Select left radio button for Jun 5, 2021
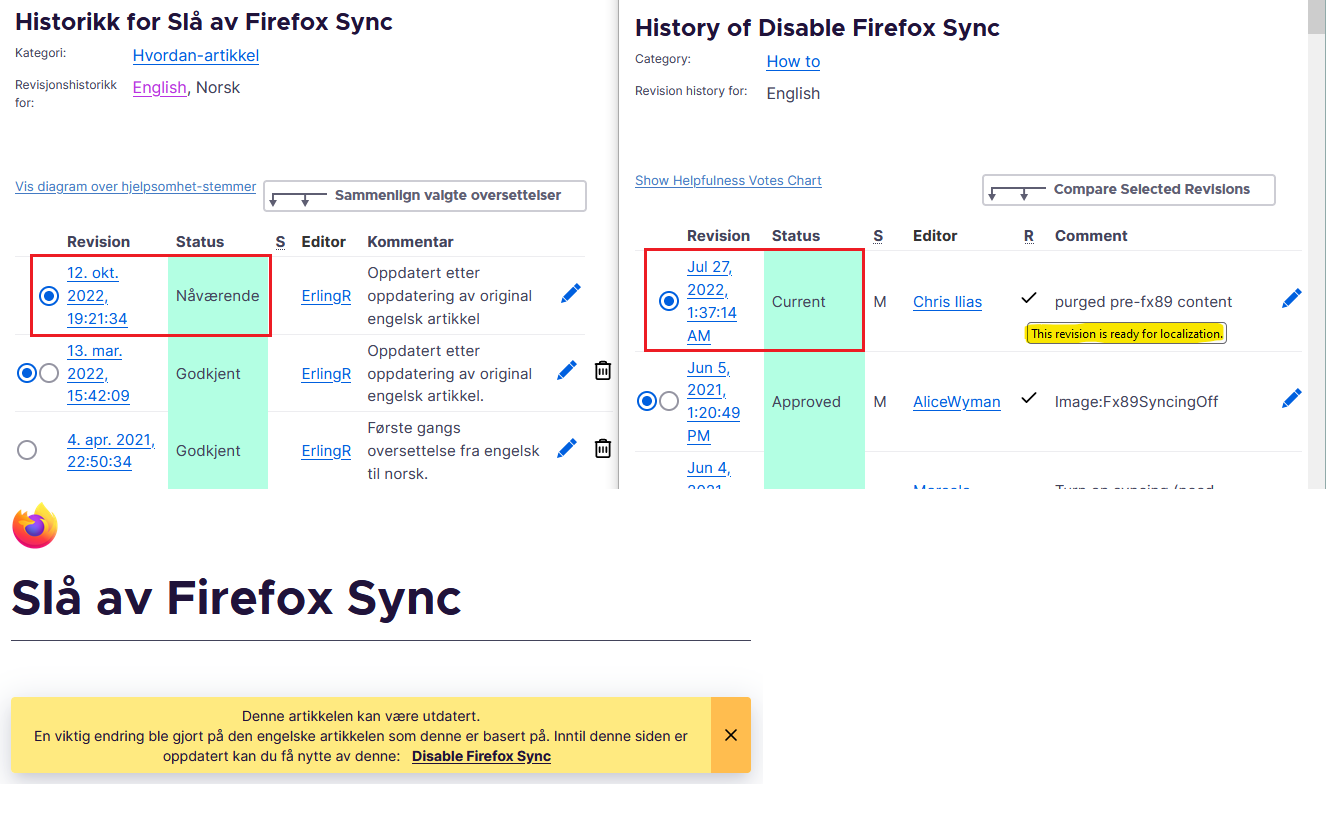This screenshot has height=821, width=1326. (647, 401)
